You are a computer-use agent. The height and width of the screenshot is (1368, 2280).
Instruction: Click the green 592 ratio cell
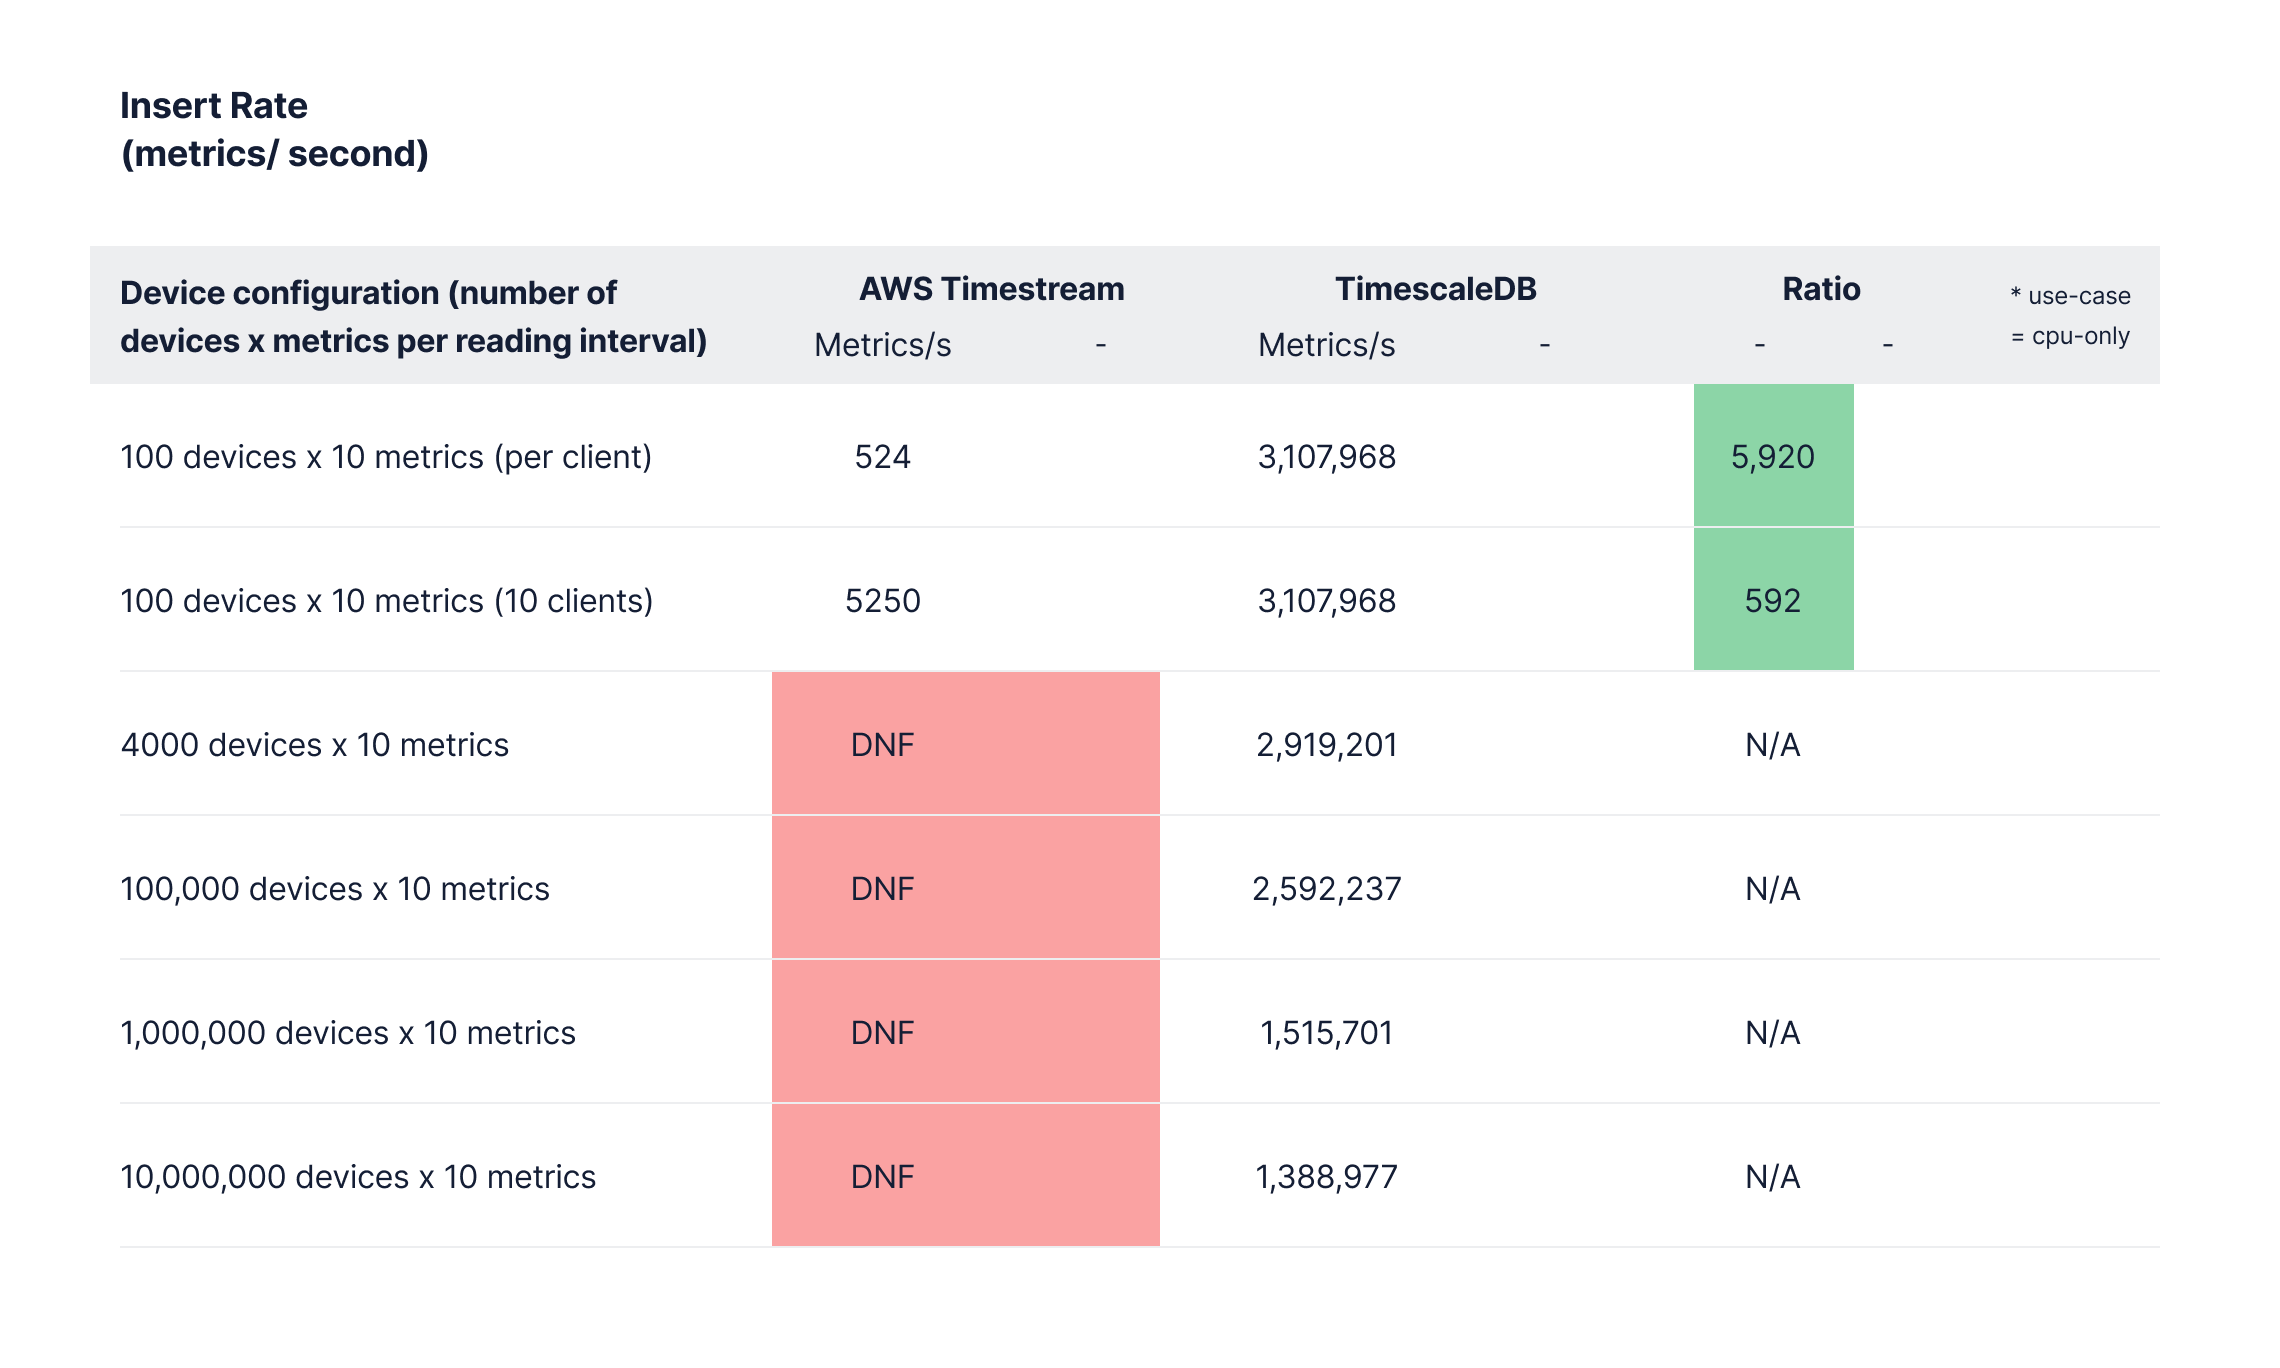(x=1772, y=600)
